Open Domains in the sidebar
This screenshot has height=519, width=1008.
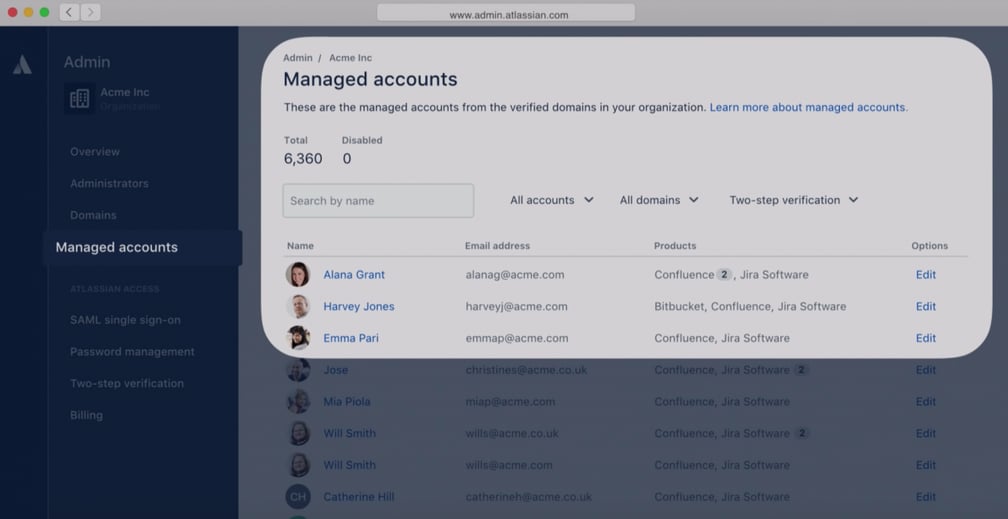tap(93, 215)
